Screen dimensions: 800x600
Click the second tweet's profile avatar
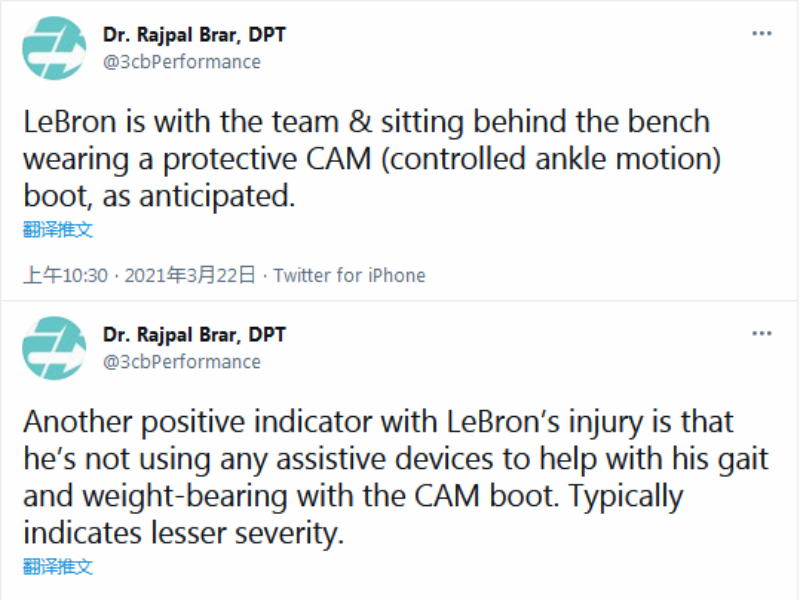click(x=54, y=348)
